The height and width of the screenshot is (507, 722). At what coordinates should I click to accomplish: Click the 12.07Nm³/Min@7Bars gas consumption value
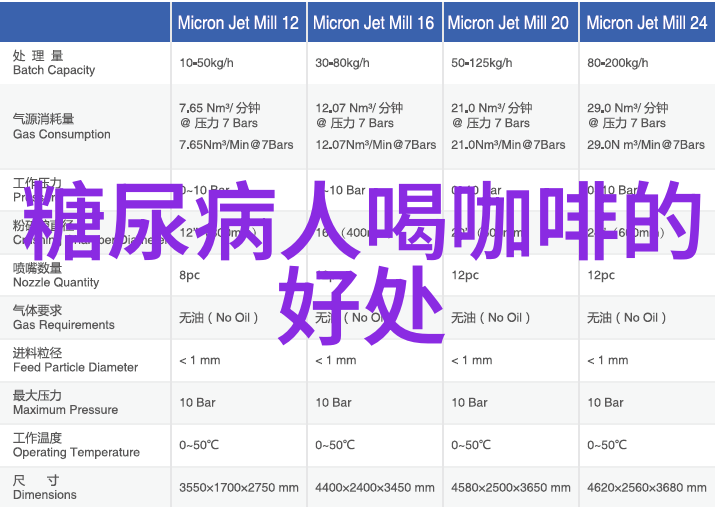coord(376,145)
